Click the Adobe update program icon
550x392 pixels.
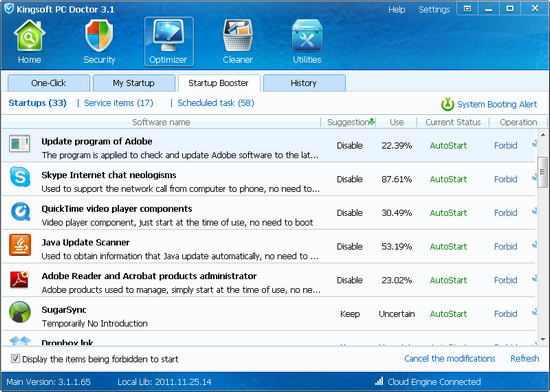(x=20, y=143)
